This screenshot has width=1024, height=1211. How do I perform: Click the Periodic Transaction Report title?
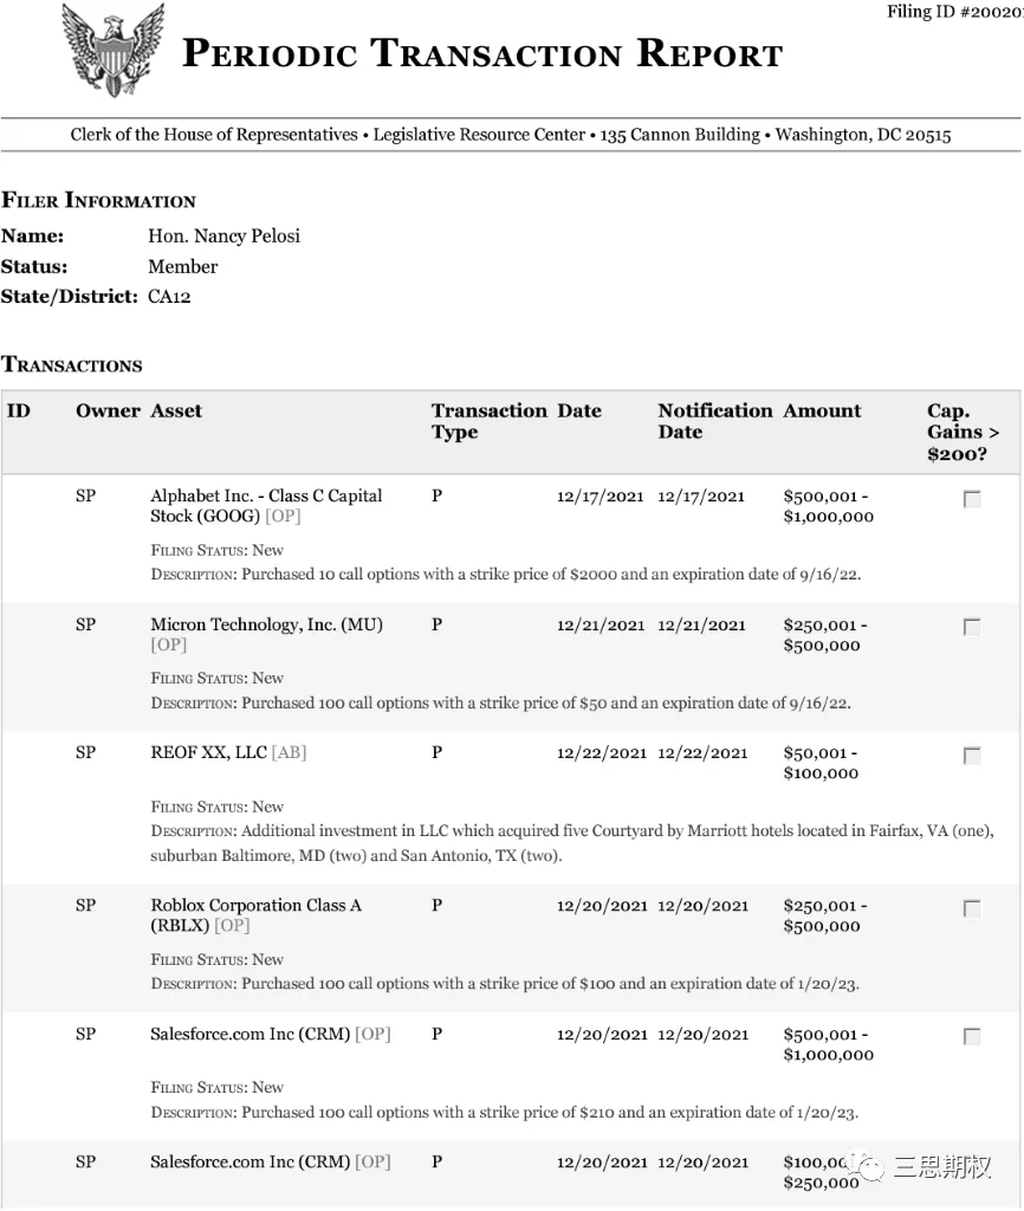tap(482, 53)
